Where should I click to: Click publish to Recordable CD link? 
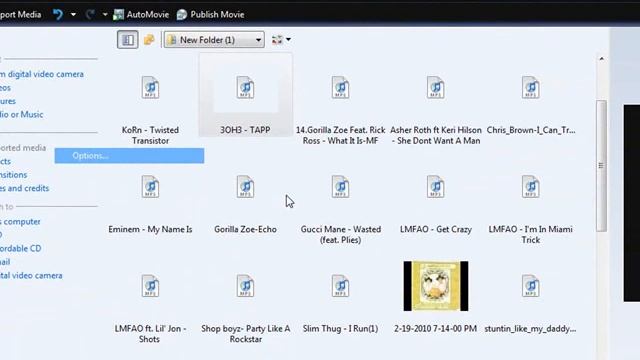click(x=21, y=249)
